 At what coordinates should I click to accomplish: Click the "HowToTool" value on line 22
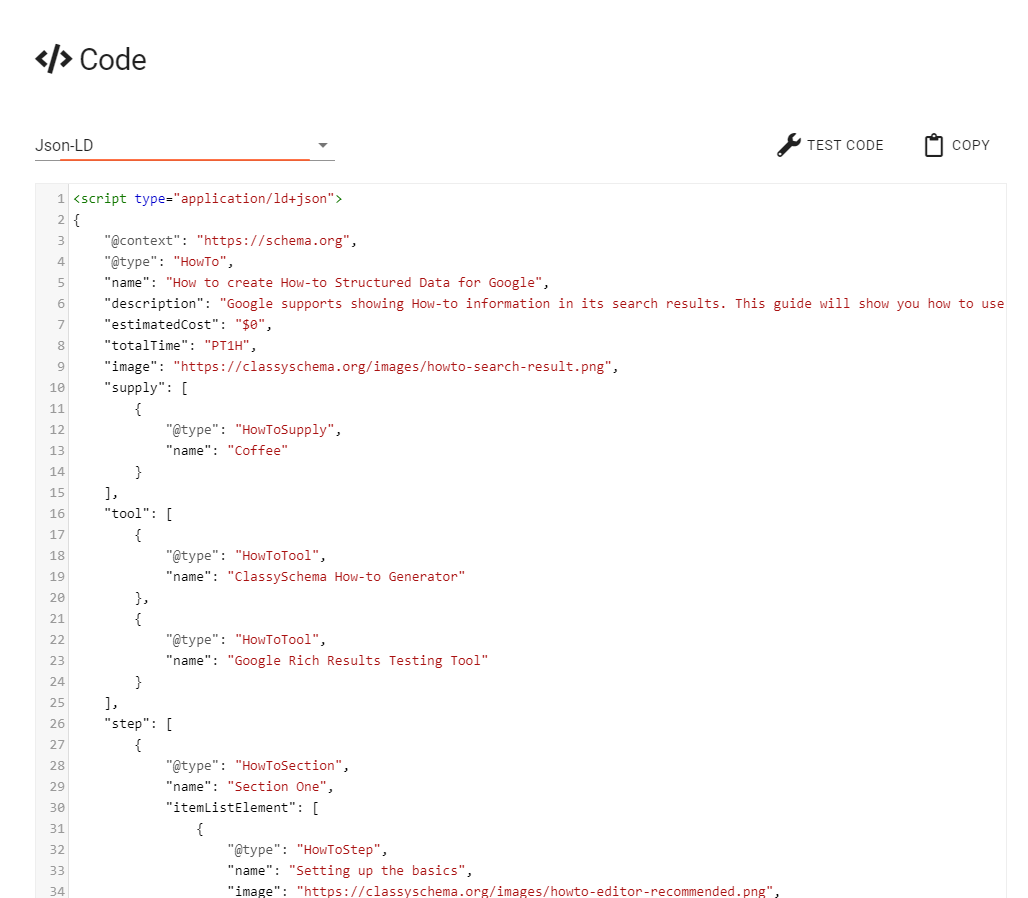point(277,639)
